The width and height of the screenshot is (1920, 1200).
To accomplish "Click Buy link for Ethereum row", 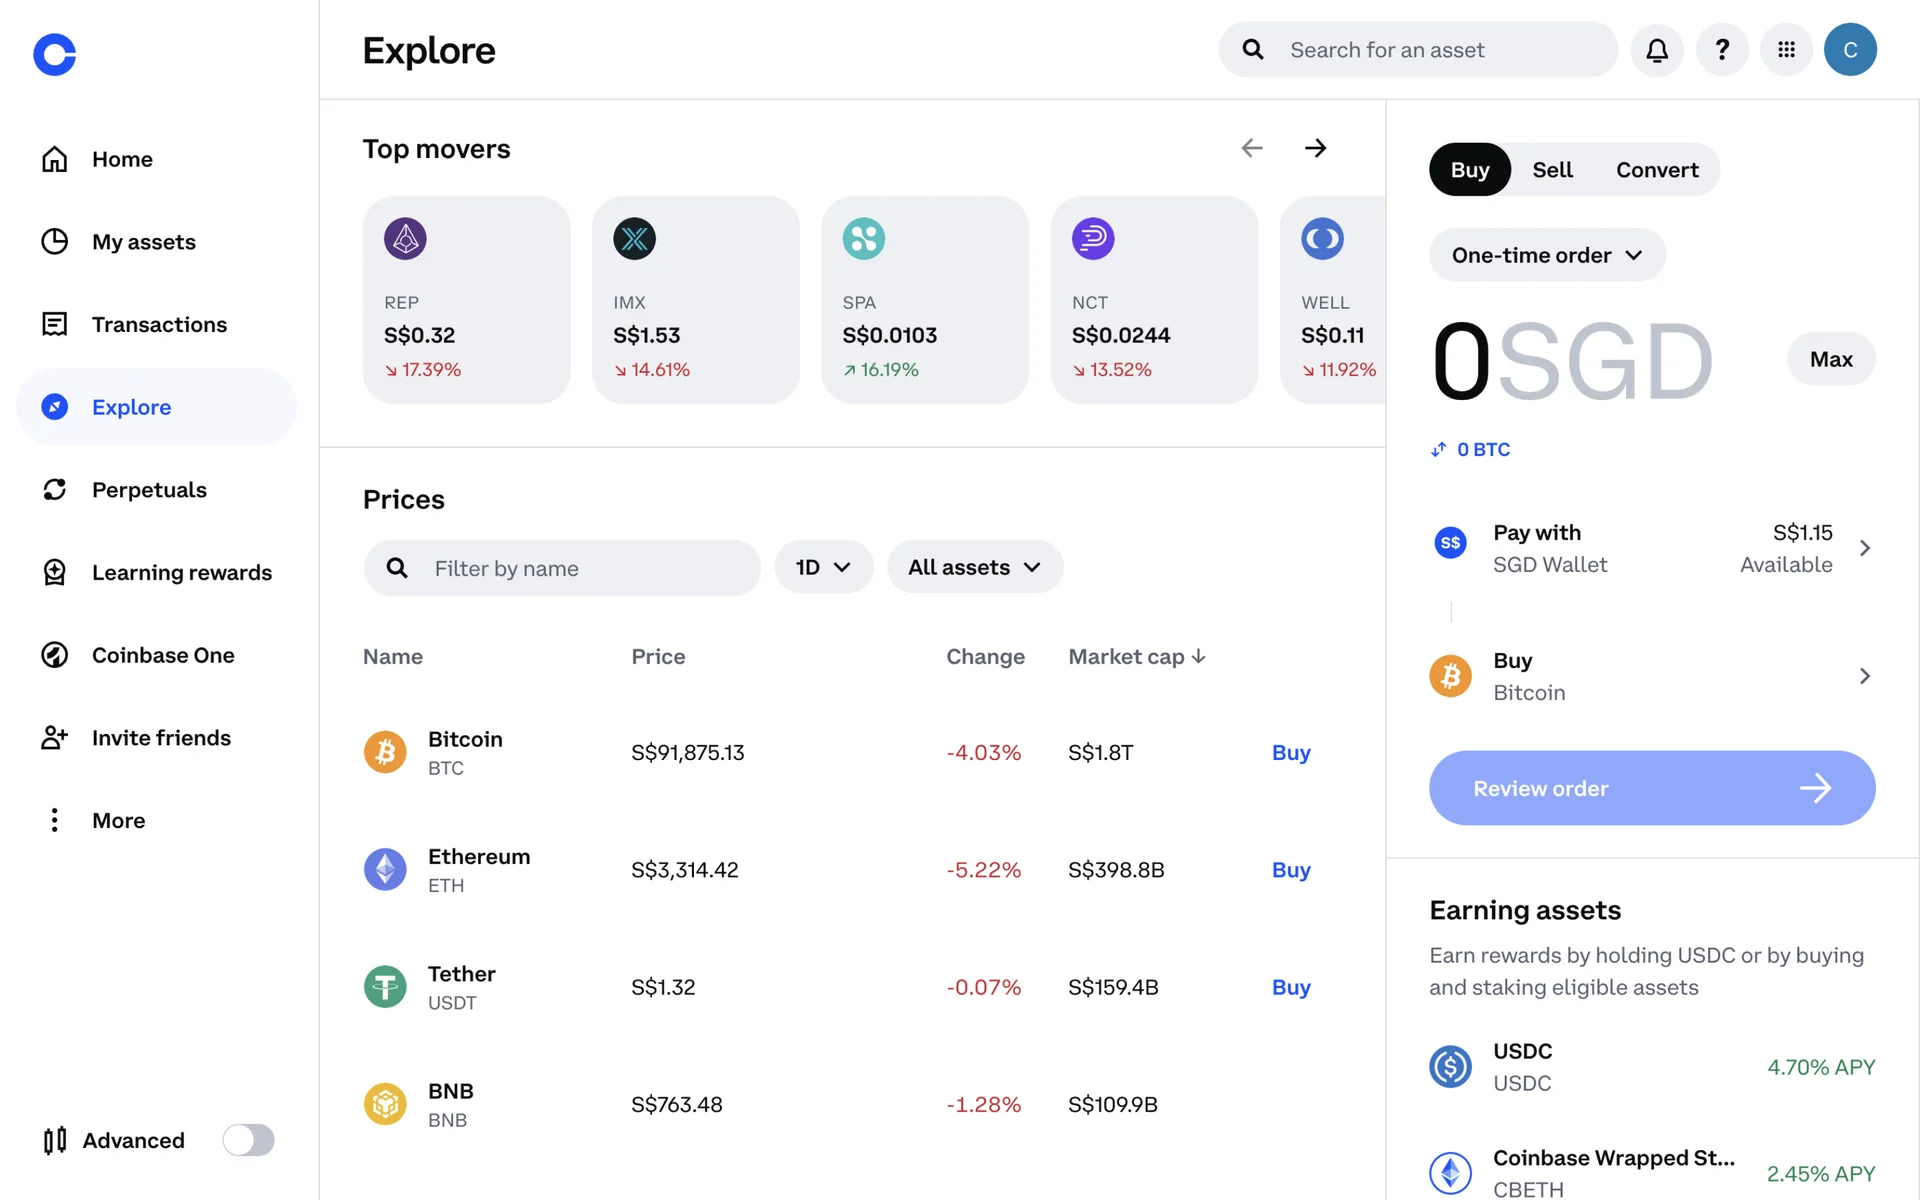I will 1291,870.
